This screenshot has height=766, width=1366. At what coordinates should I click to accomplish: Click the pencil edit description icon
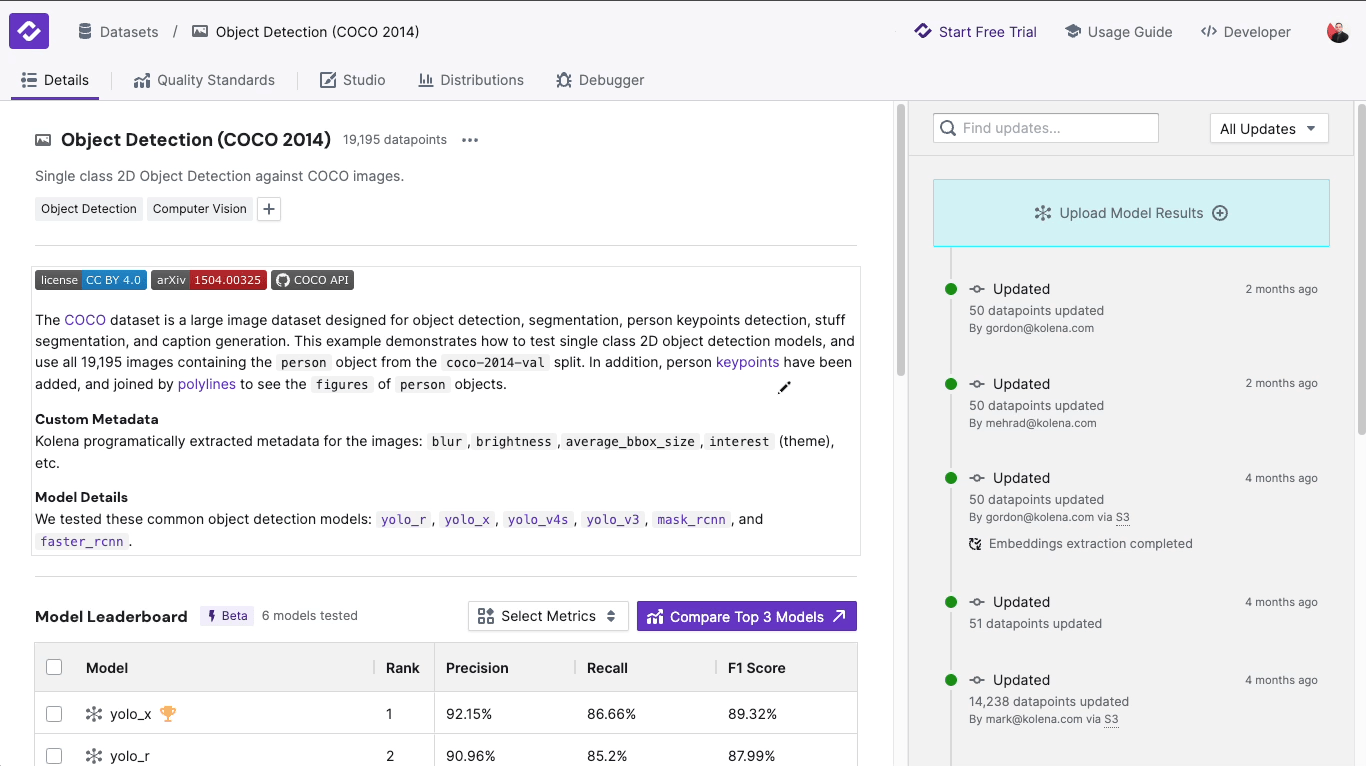coord(784,388)
